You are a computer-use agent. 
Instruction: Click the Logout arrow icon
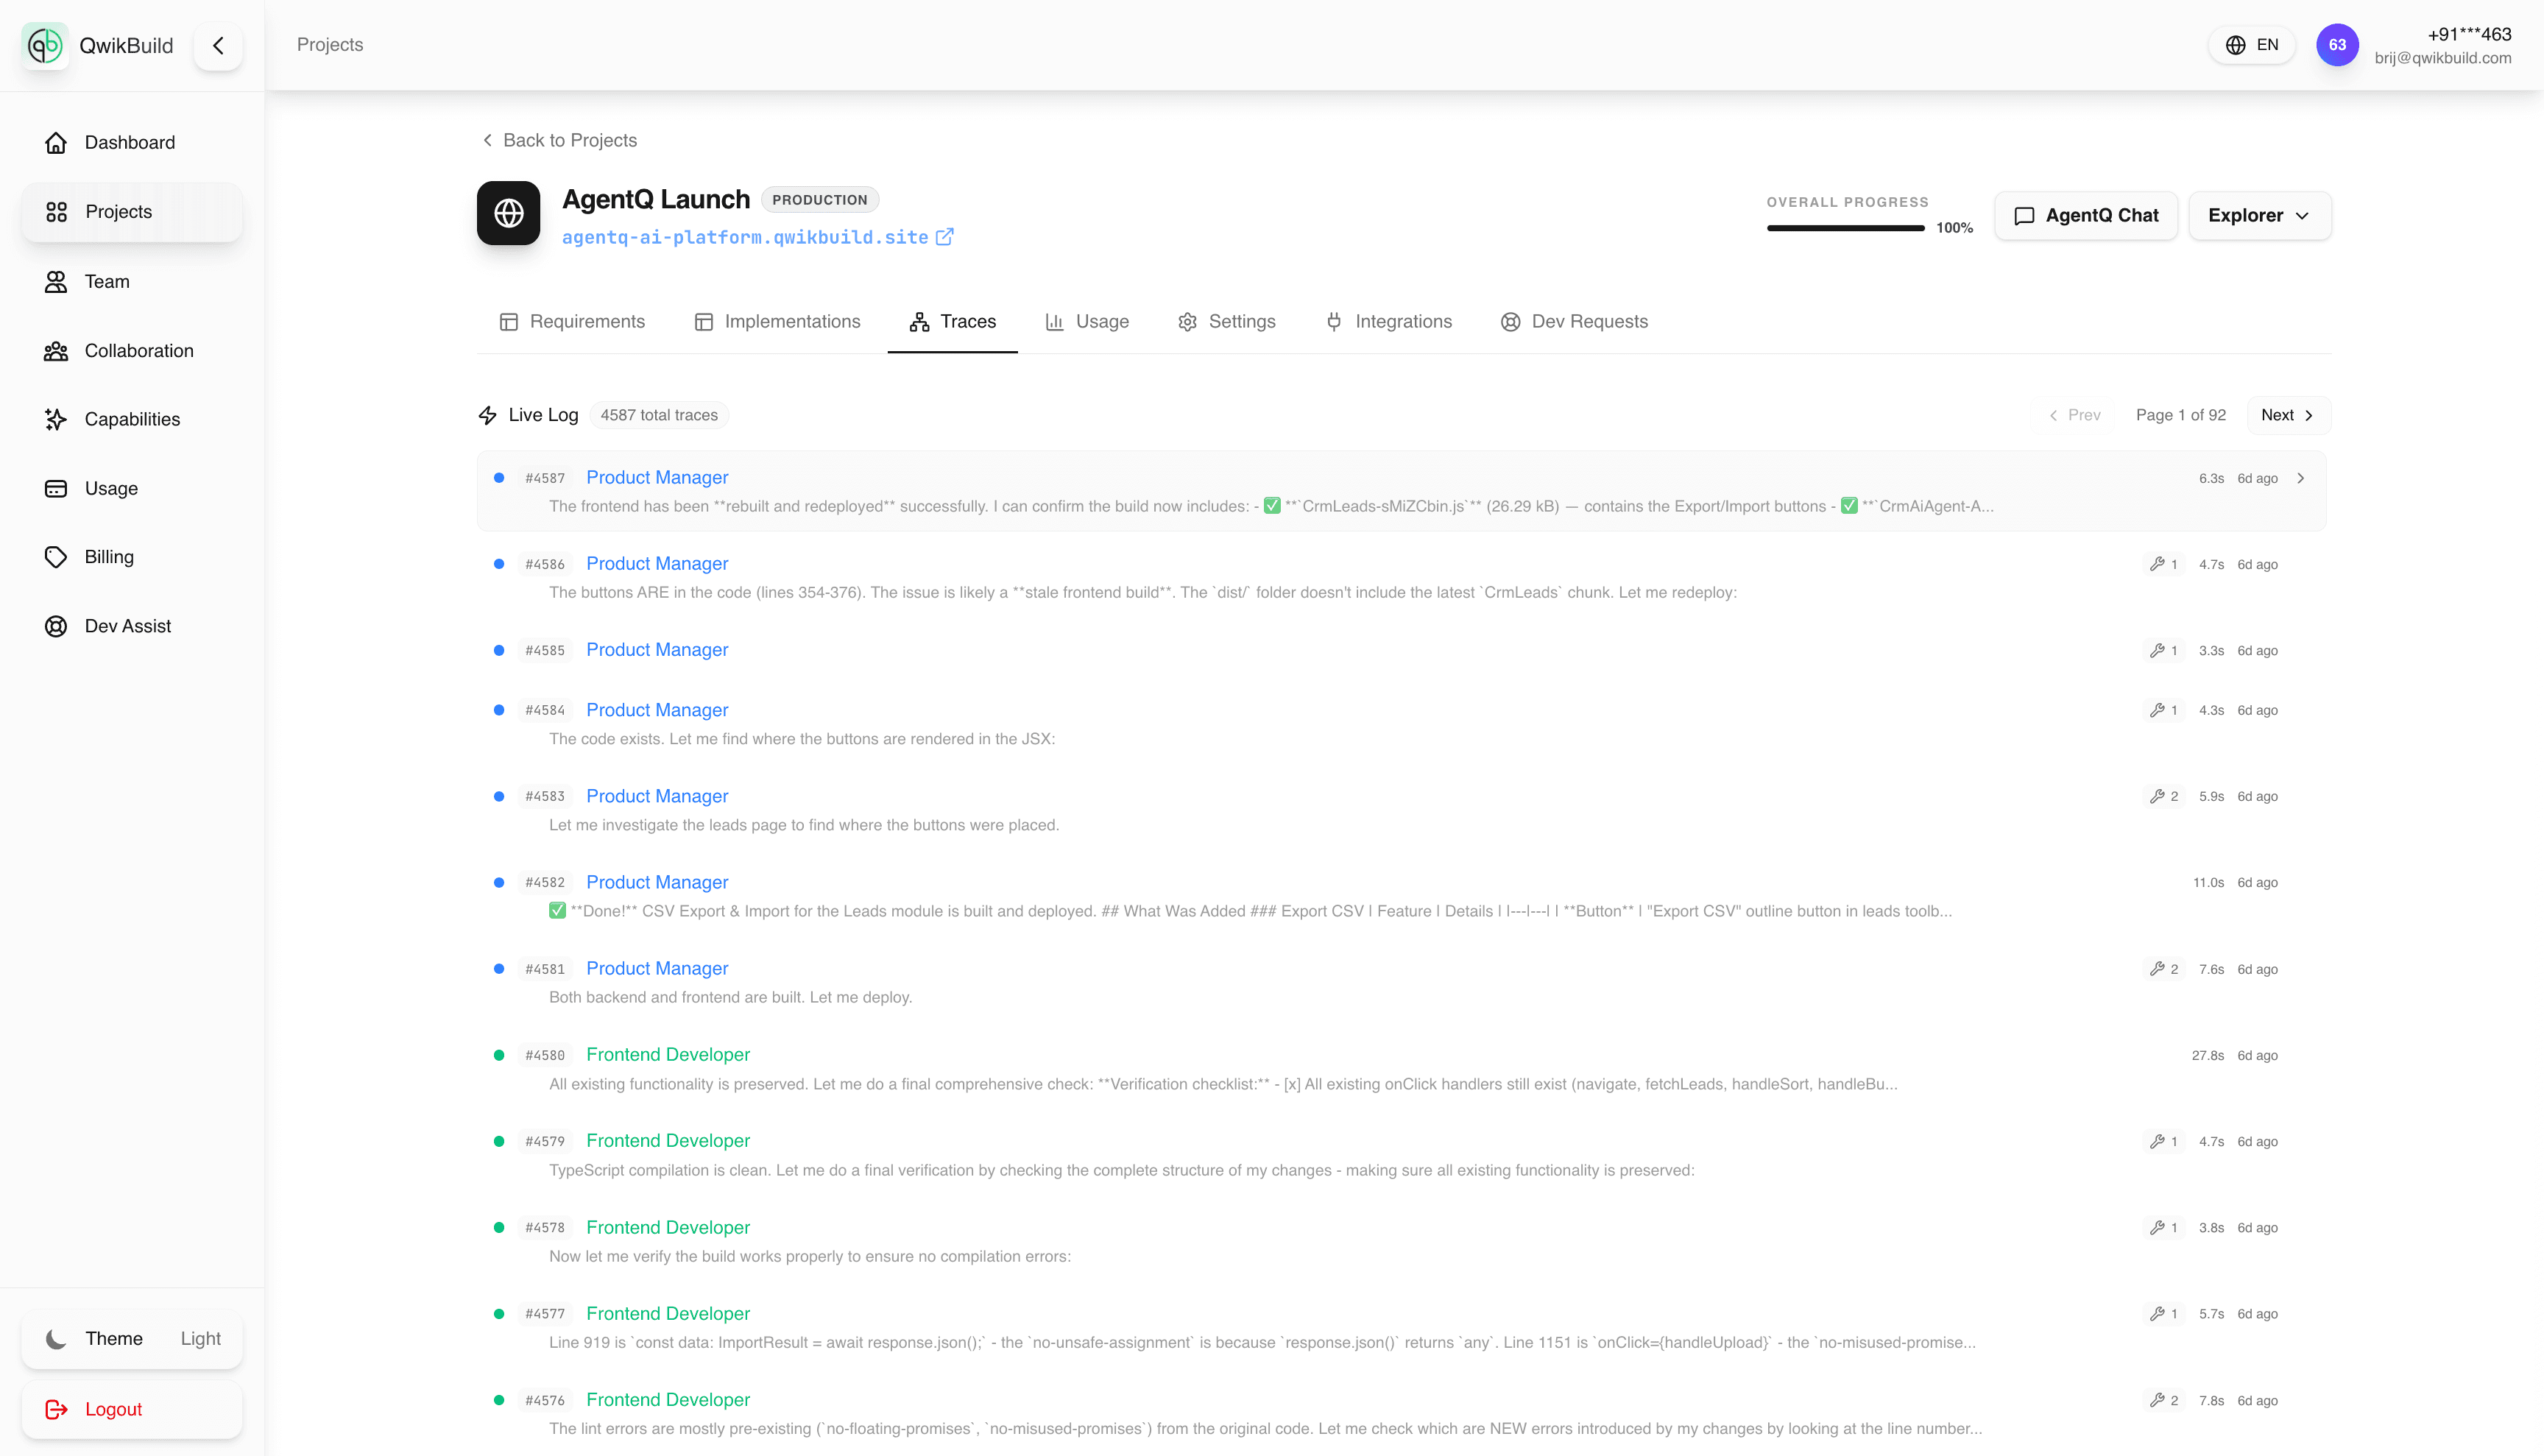point(56,1409)
